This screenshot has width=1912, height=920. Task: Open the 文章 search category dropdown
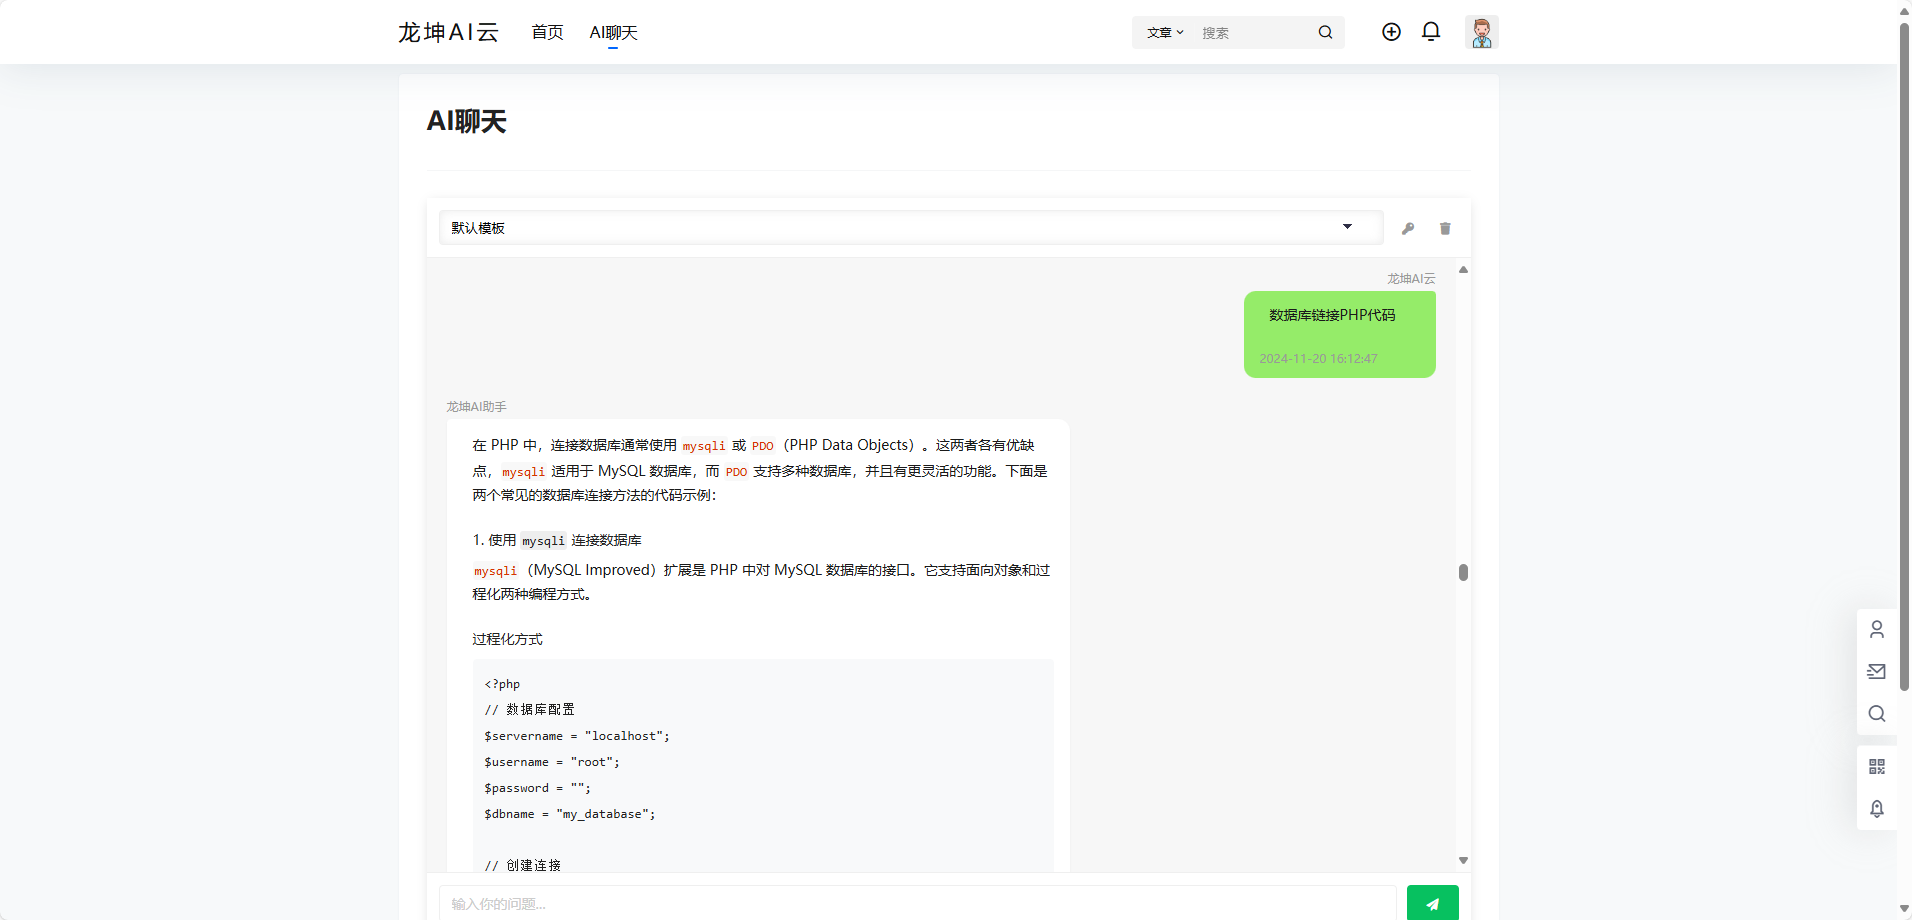[x=1165, y=32]
